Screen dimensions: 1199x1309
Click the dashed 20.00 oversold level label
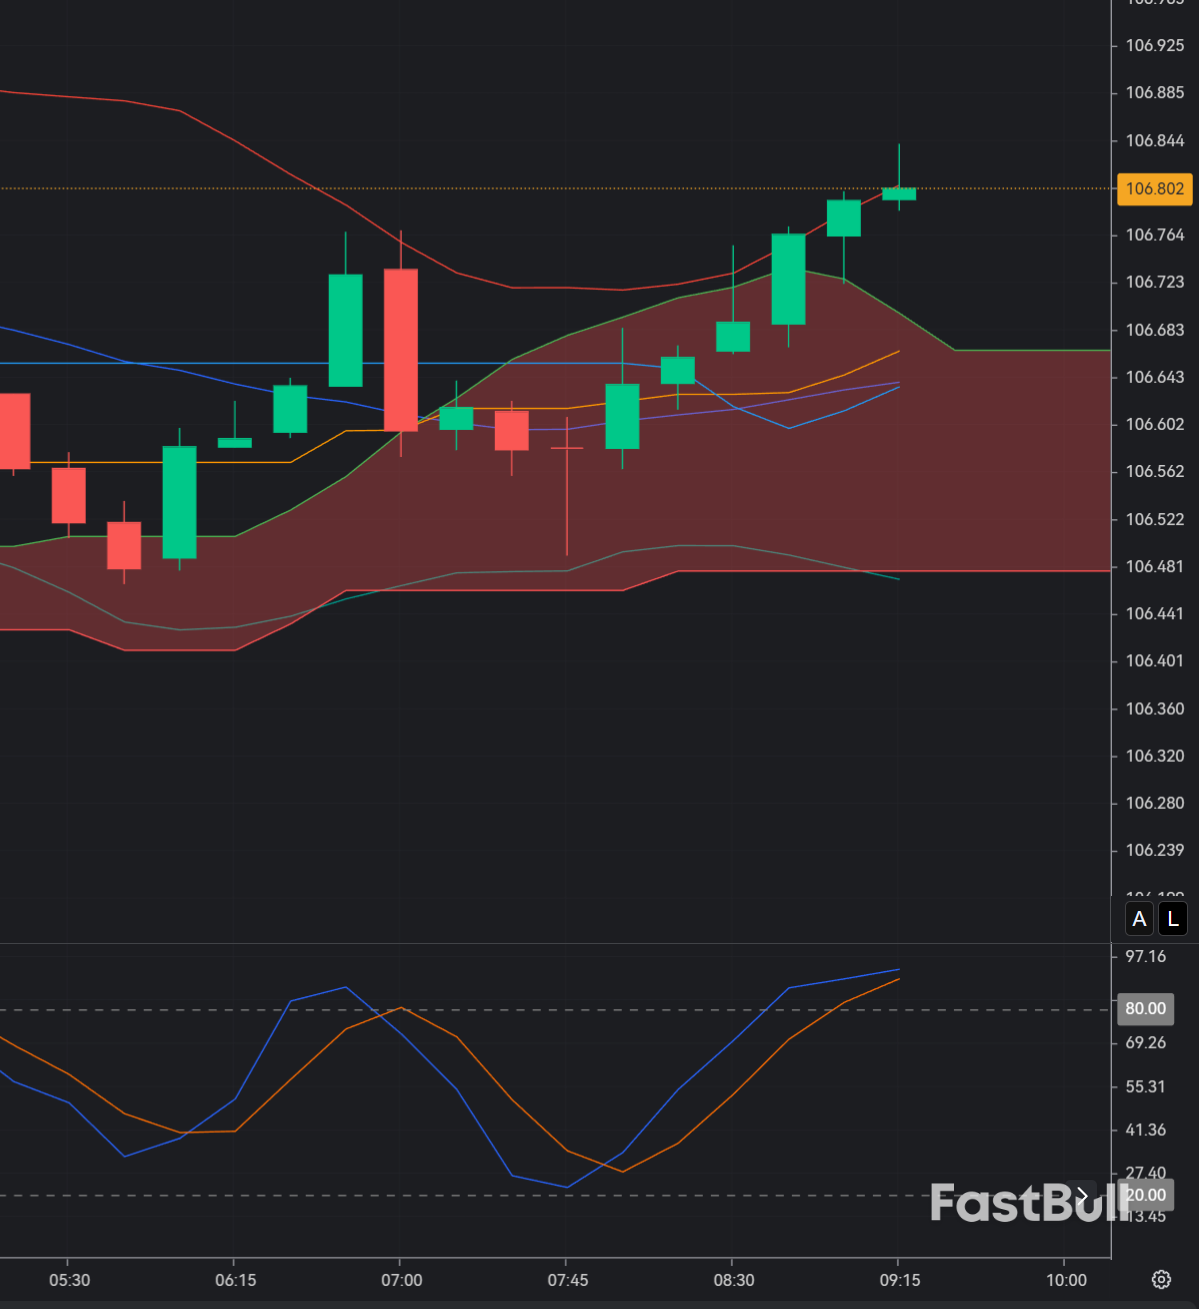pyautogui.click(x=1144, y=1194)
